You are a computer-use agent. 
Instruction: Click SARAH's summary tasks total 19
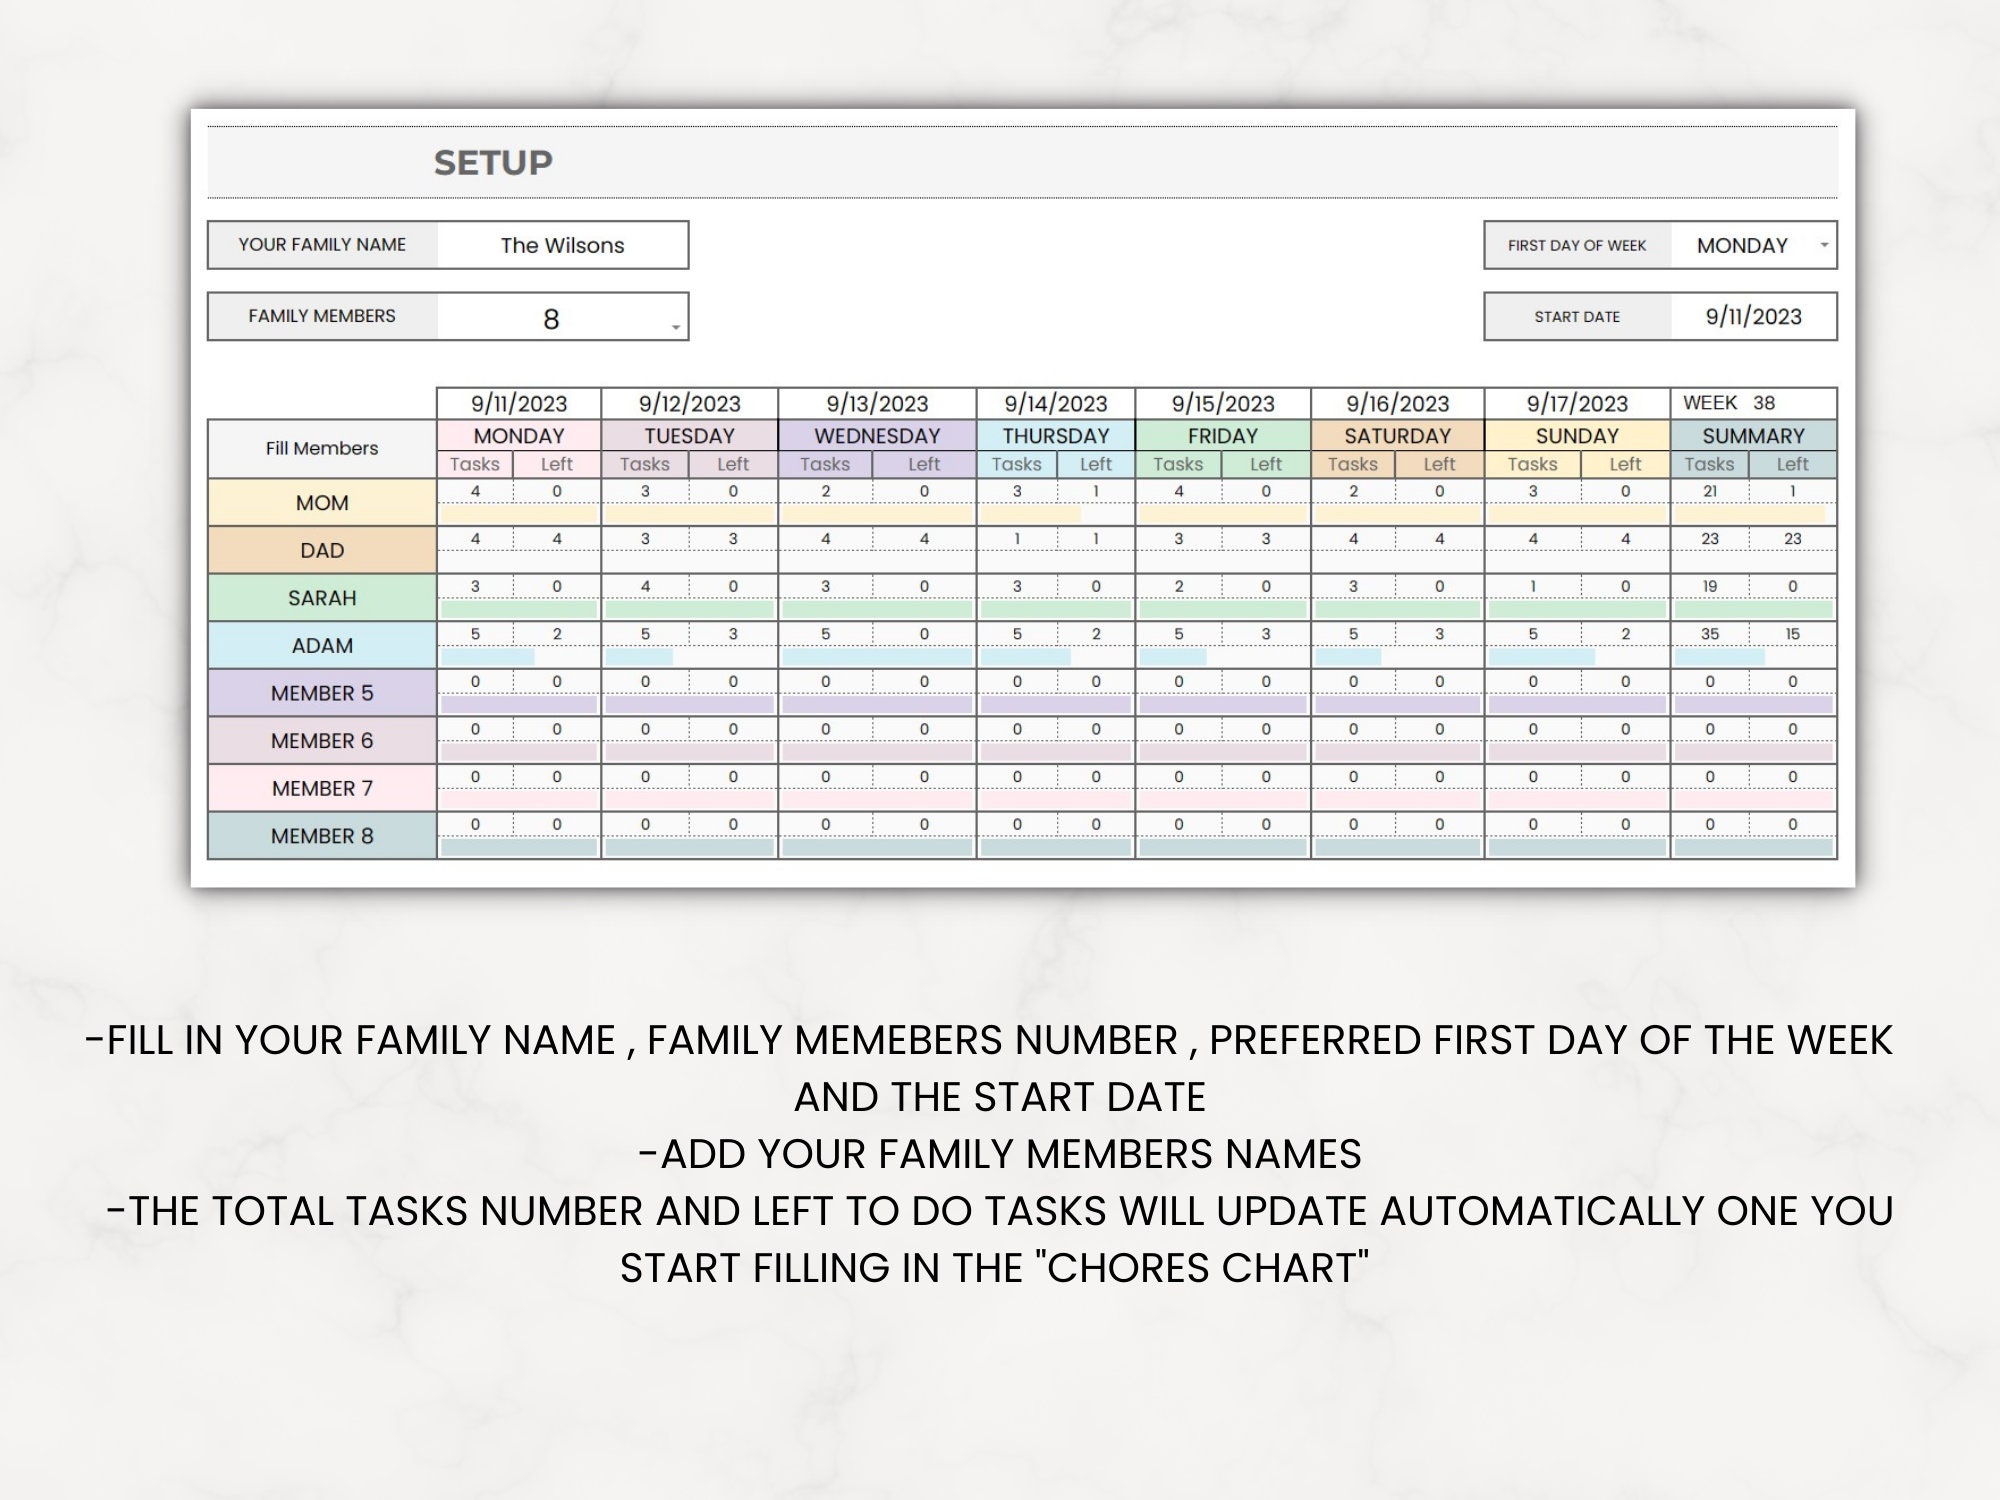pyautogui.click(x=1710, y=587)
